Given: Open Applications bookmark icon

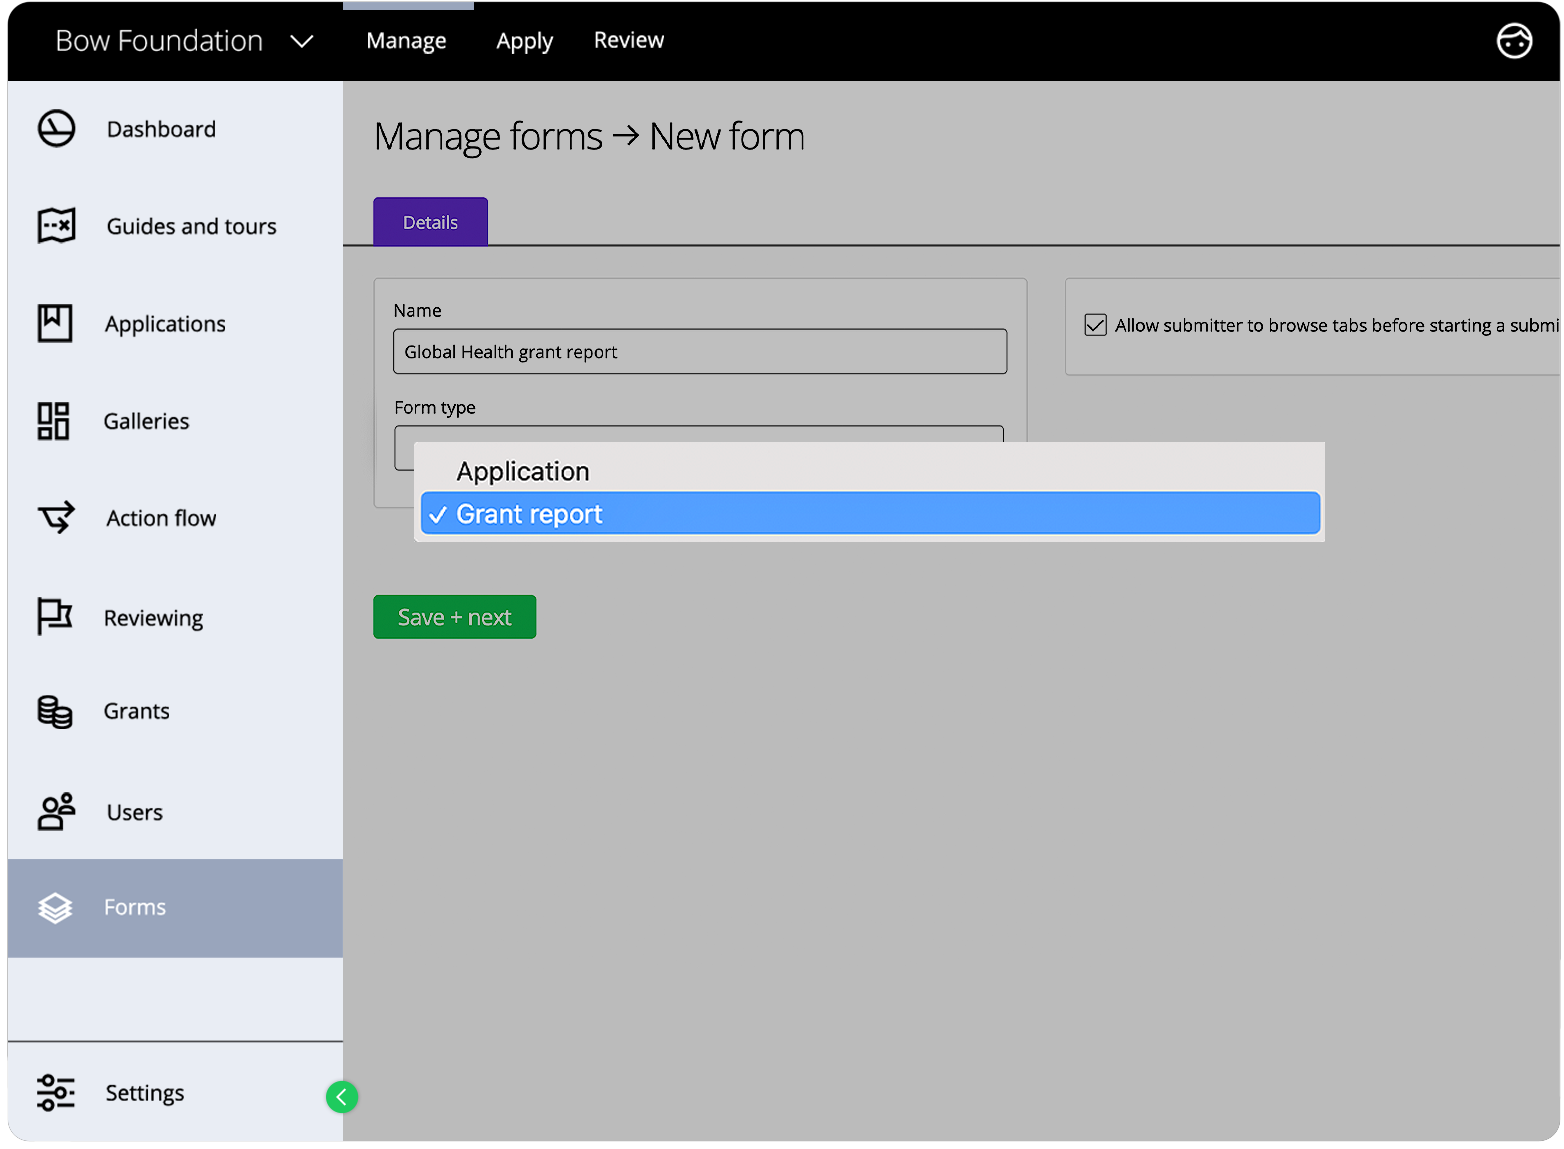Looking at the screenshot, I should (x=55, y=323).
